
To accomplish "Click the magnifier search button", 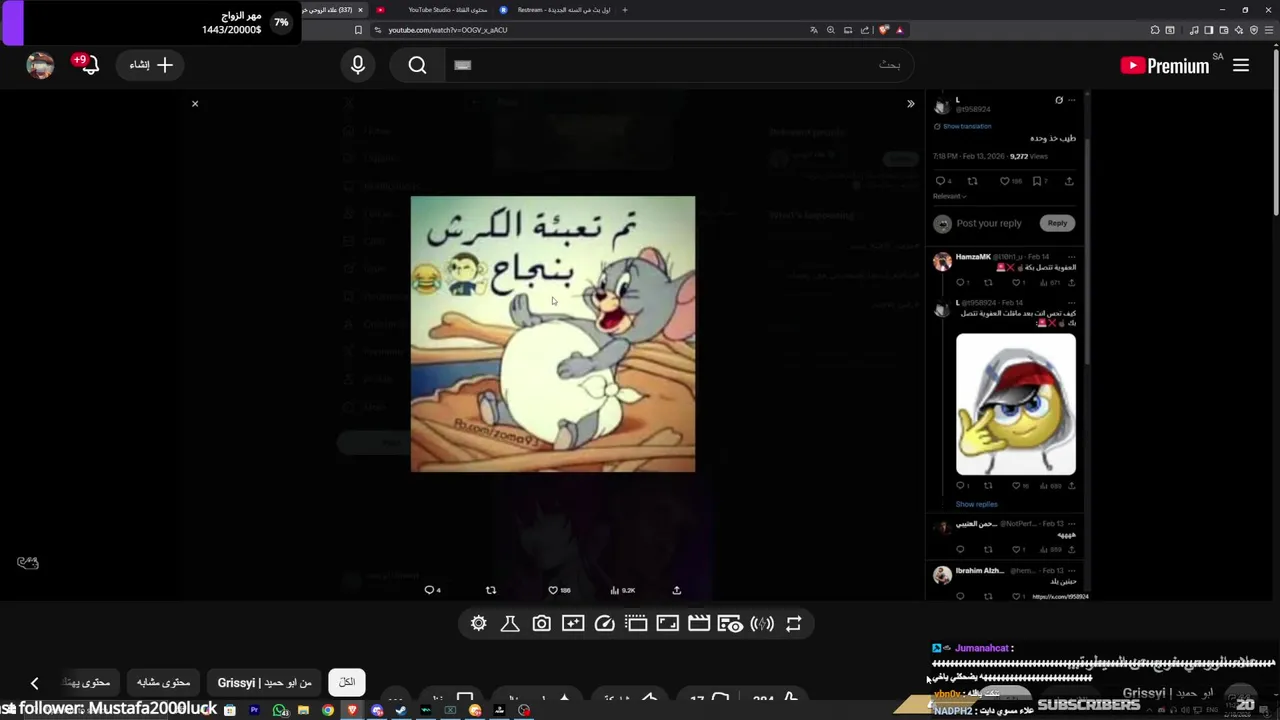I will [x=417, y=65].
